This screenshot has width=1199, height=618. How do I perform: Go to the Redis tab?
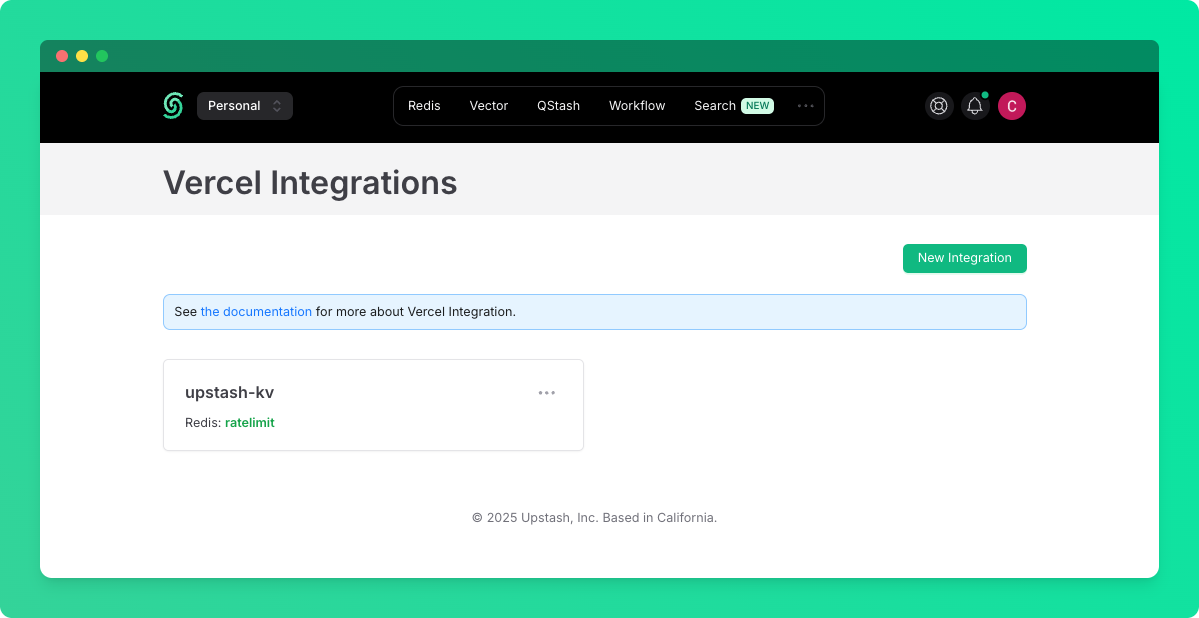pos(424,106)
